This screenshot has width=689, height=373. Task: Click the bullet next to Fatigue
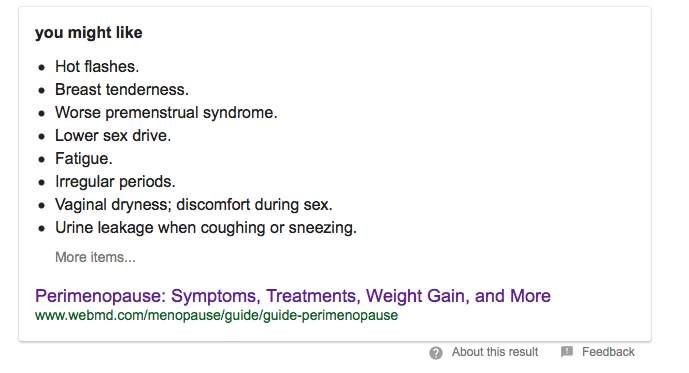pos(42,159)
